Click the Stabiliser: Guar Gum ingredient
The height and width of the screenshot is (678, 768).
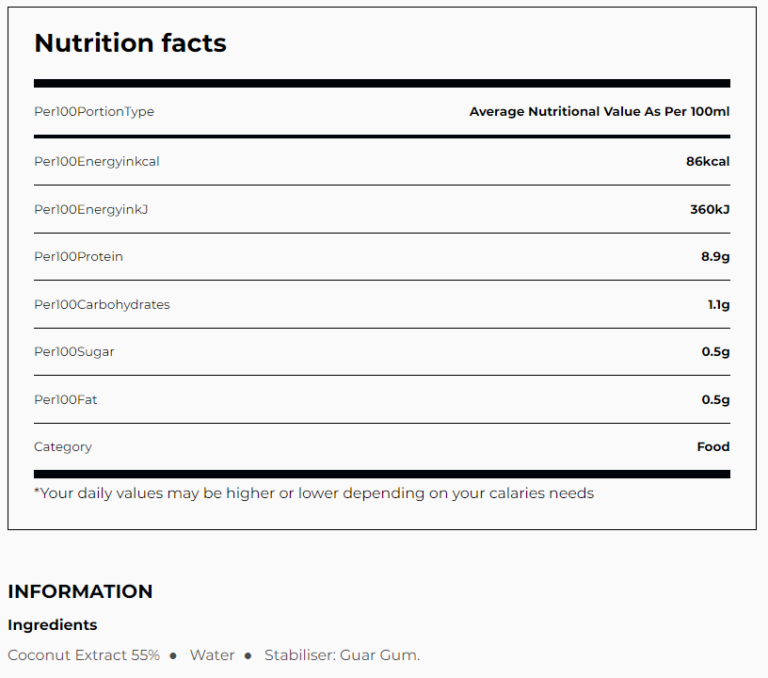pyautogui.click(x=342, y=655)
